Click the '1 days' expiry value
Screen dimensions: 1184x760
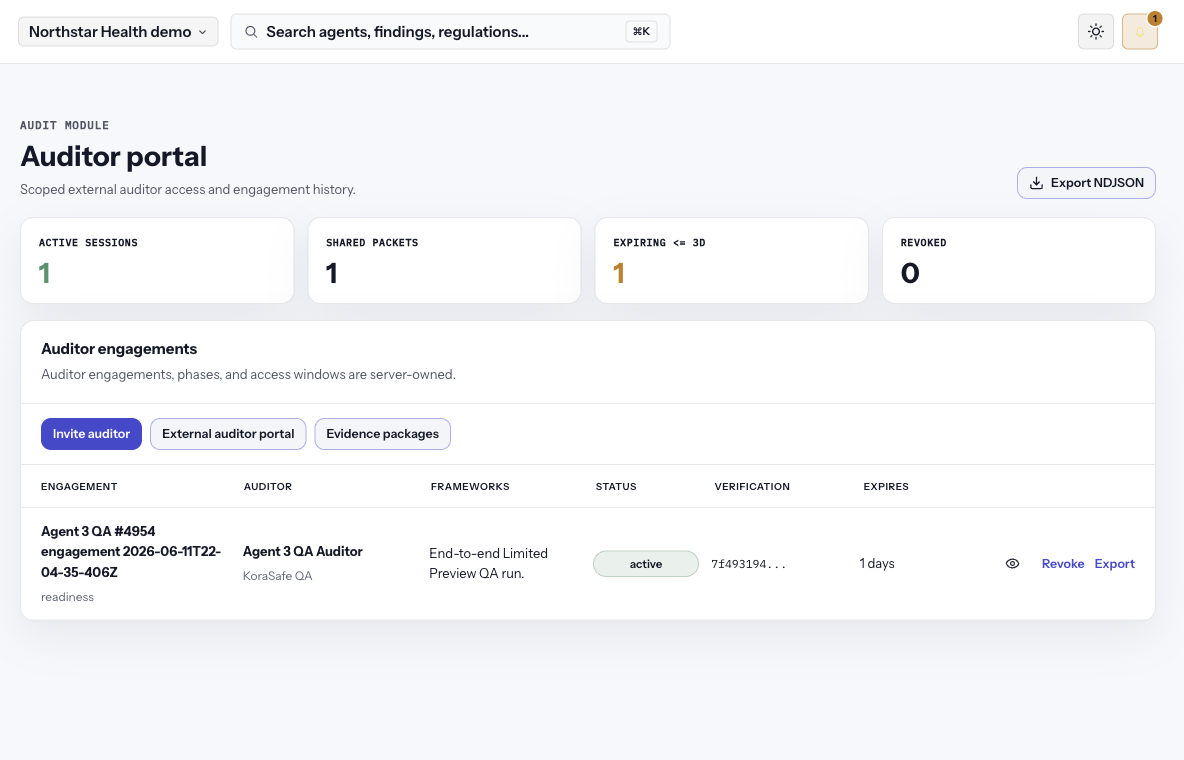point(877,564)
